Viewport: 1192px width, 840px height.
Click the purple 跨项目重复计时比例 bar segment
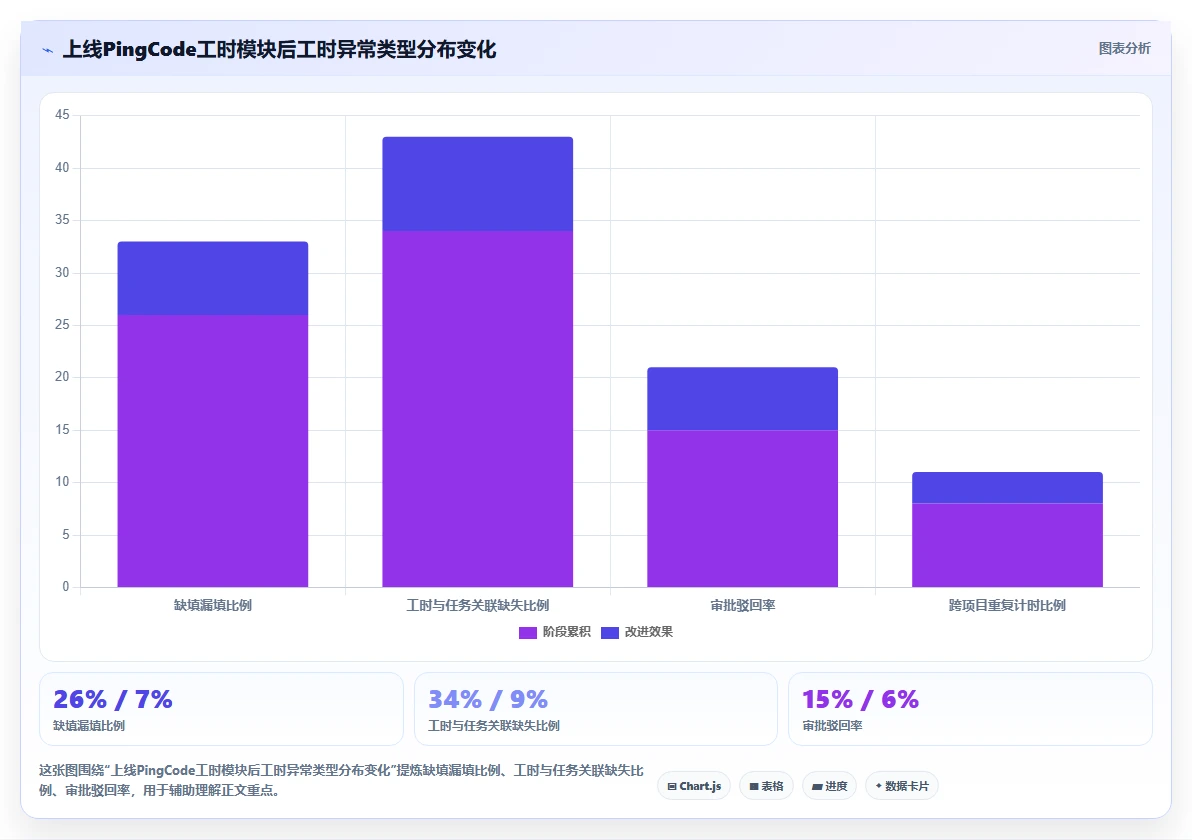[x=1007, y=545]
